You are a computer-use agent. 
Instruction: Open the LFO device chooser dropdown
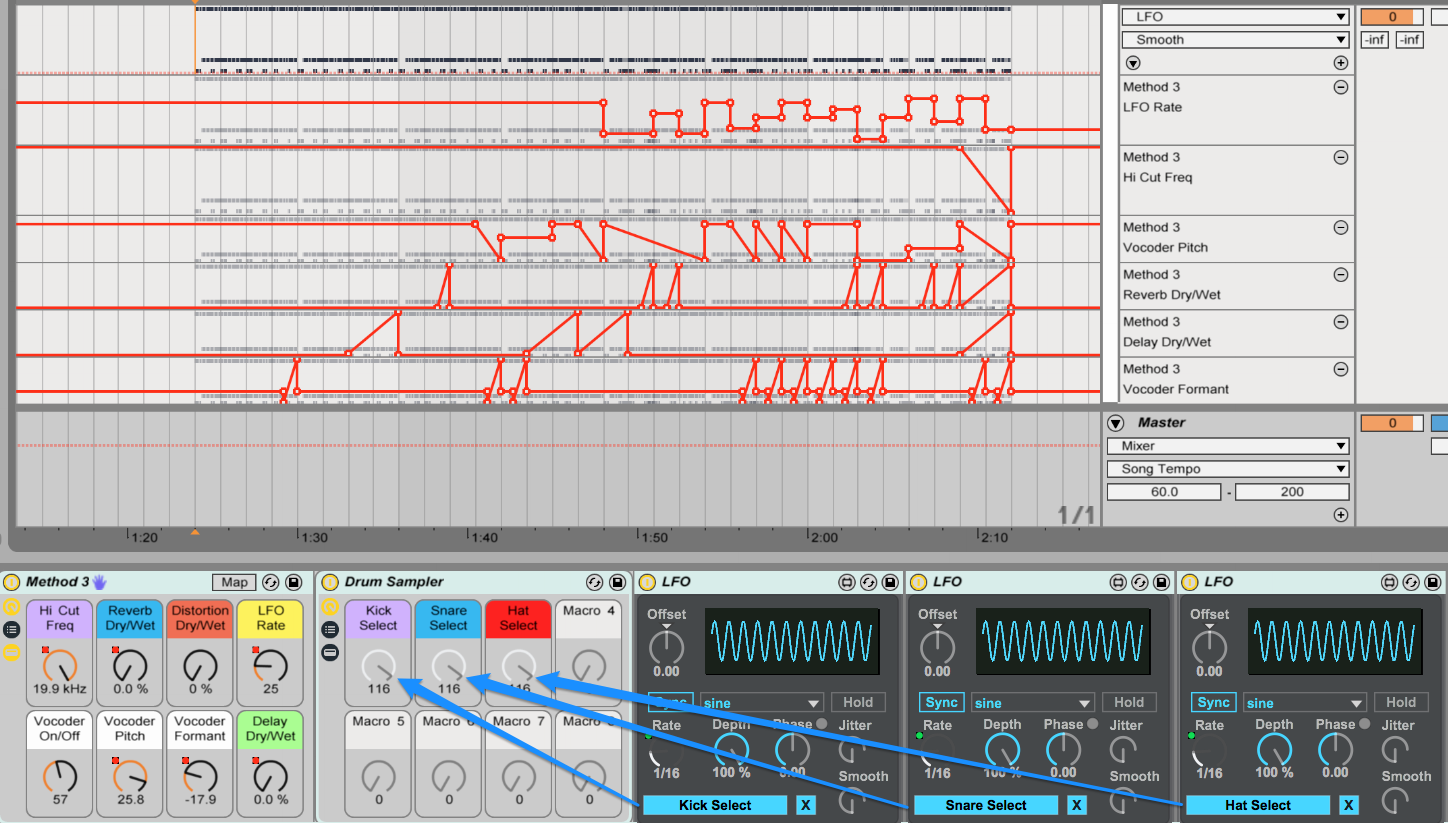click(x=1235, y=17)
